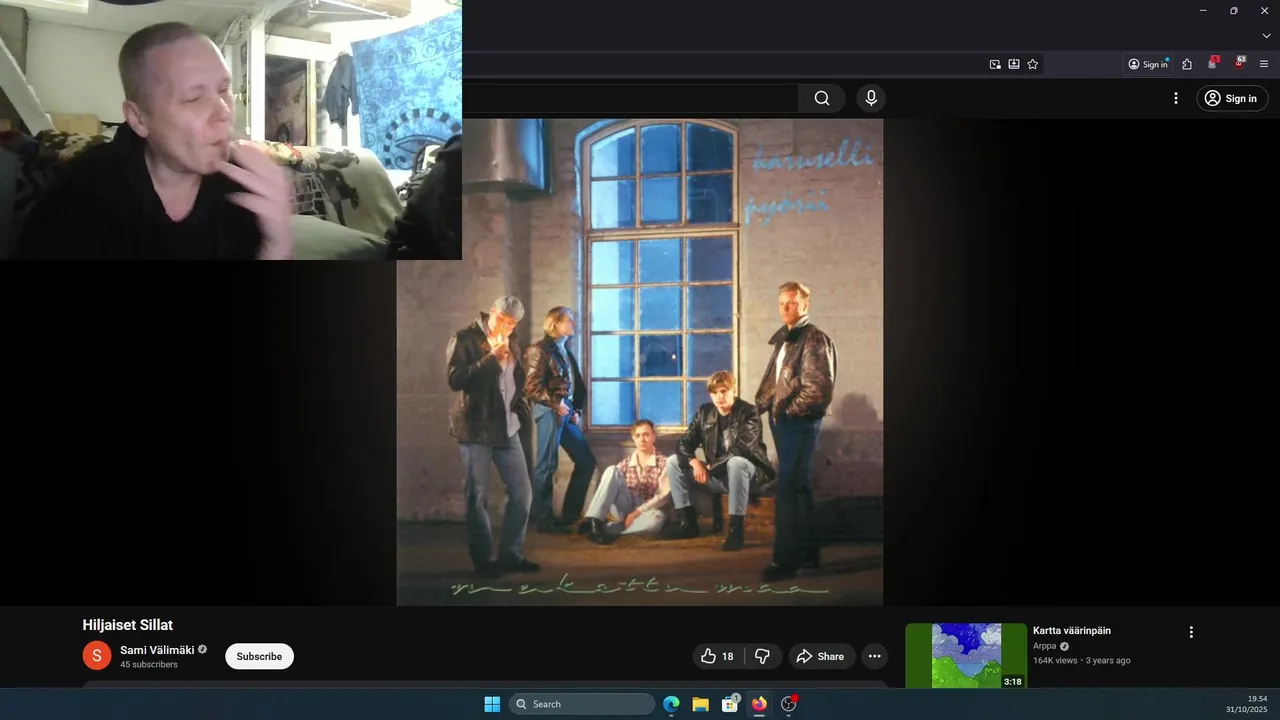This screenshot has height=720, width=1280.
Task: Click the 45 subscribers text
Action: [x=149, y=665]
